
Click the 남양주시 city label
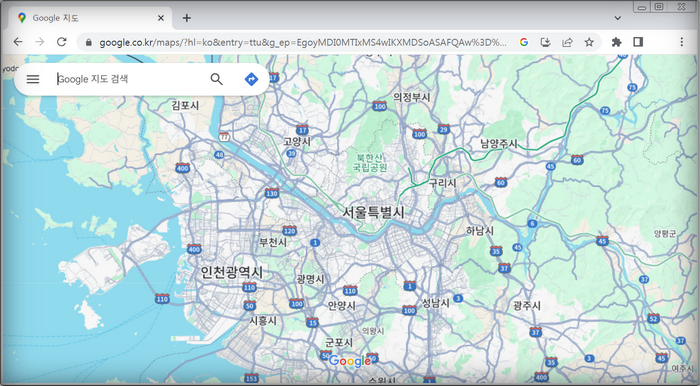[499, 144]
